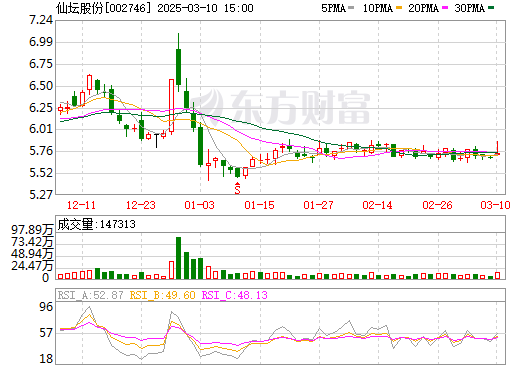Click the 02-14 date axis label

(x=377, y=205)
